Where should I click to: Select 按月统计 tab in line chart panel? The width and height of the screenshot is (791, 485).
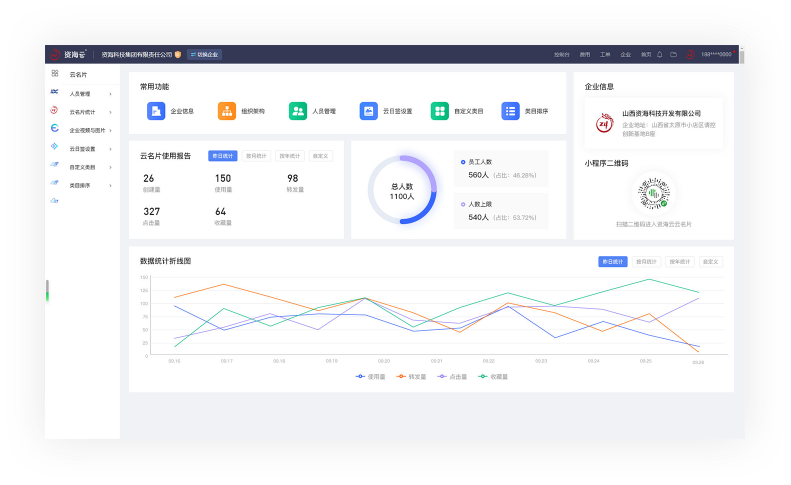pos(646,261)
